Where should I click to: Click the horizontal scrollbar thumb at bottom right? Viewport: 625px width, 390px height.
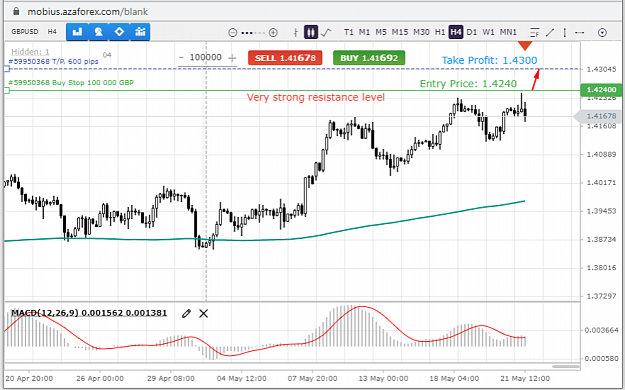point(566,366)
